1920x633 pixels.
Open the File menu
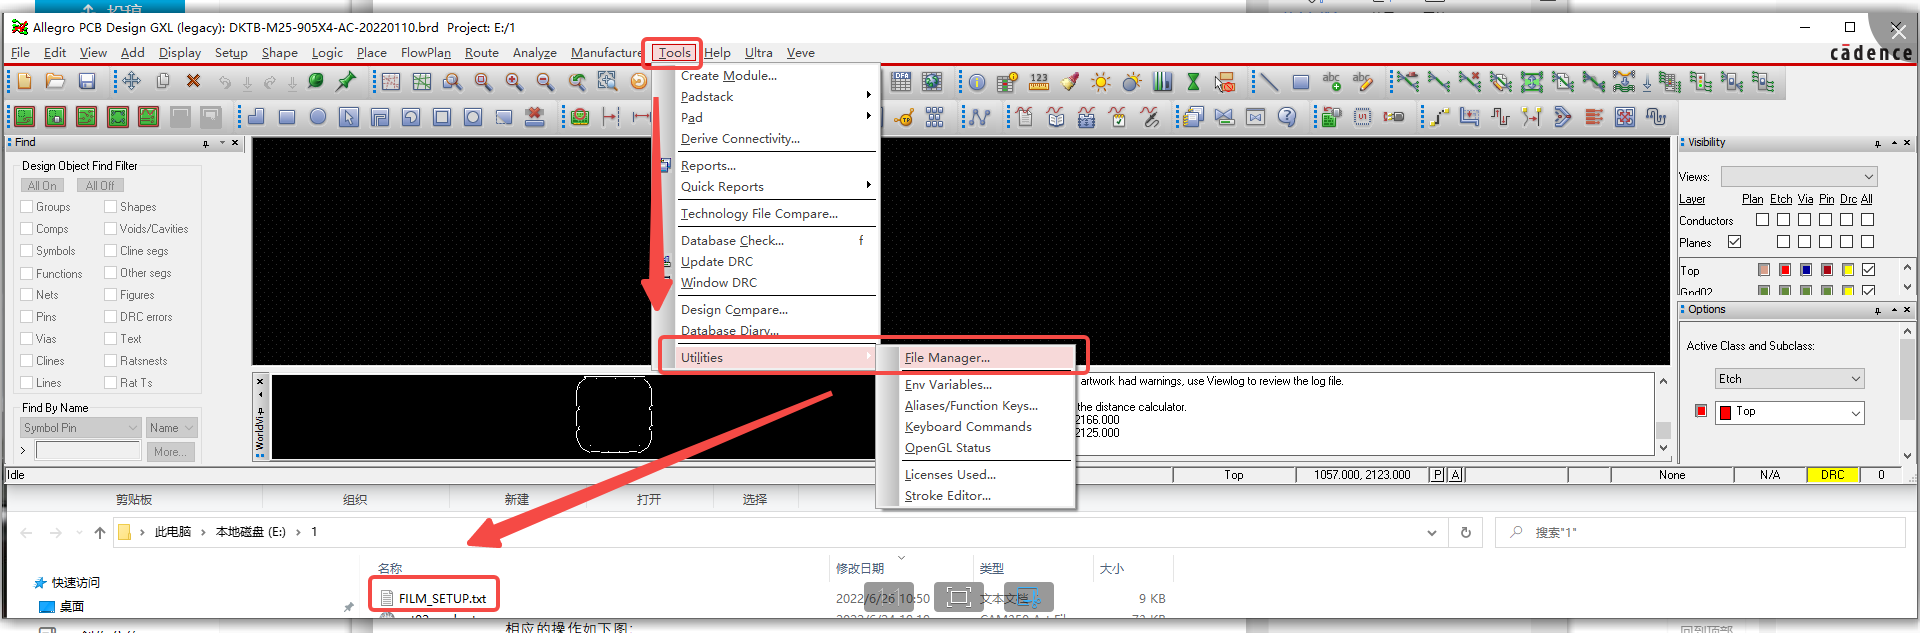[x=20, y=53]
